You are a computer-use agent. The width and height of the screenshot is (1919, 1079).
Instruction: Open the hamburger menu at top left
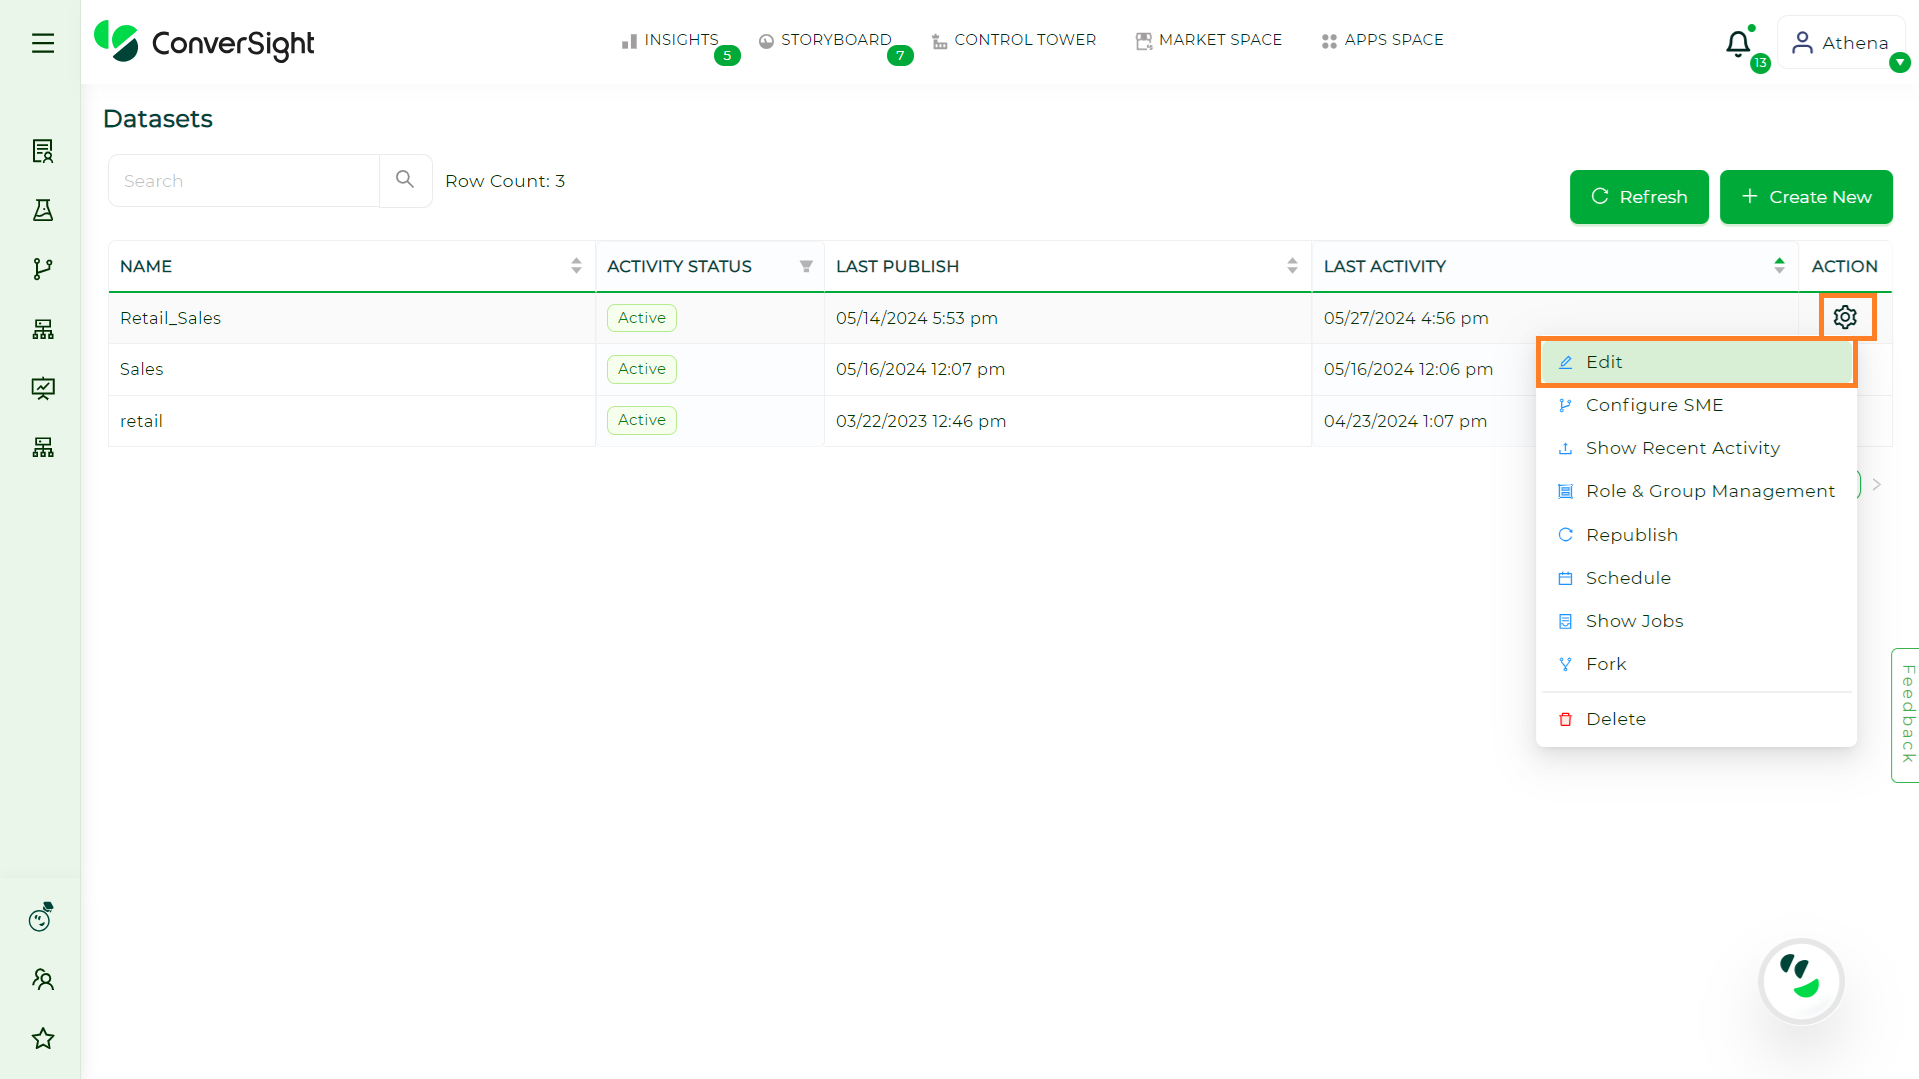(x=42, y=43)
